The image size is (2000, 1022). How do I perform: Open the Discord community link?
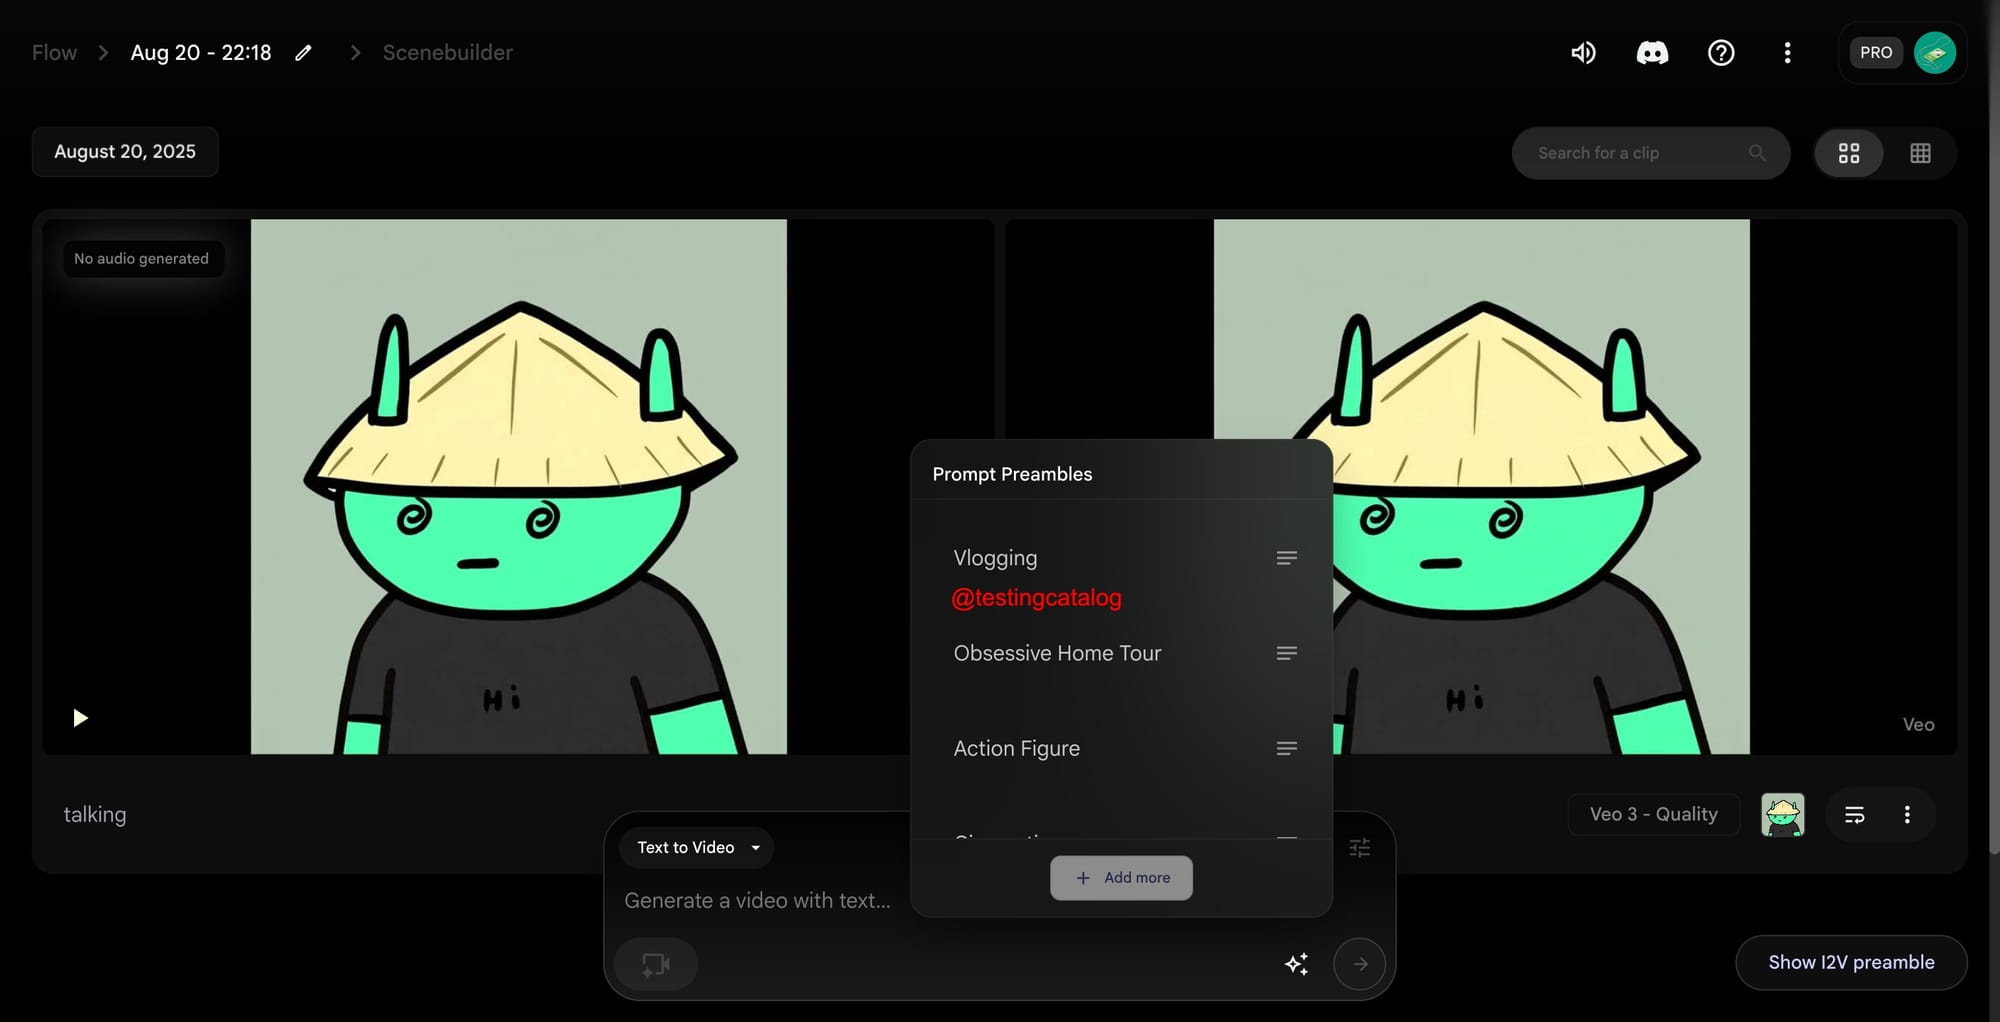[x=1652, y=53]
